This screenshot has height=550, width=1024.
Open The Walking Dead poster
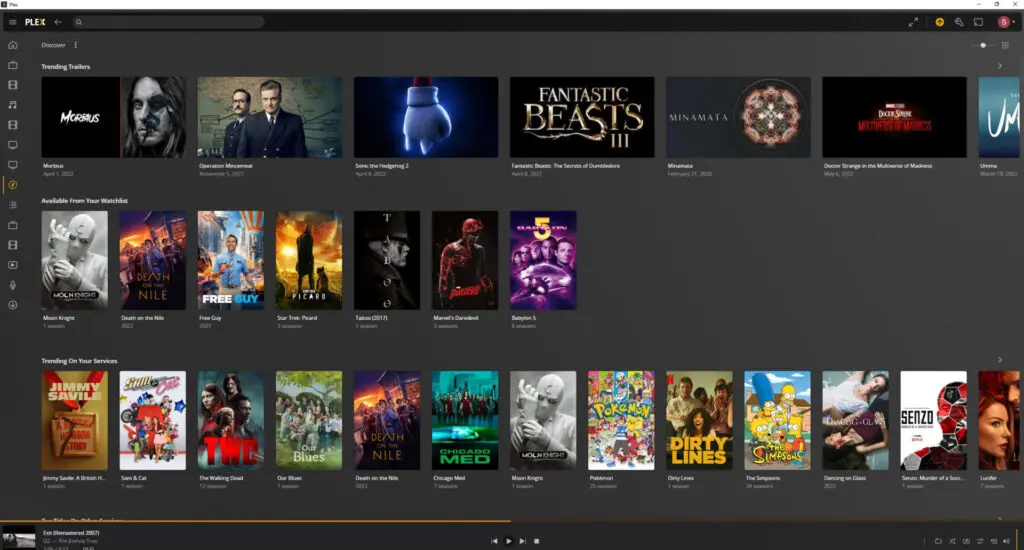[231, 420]
